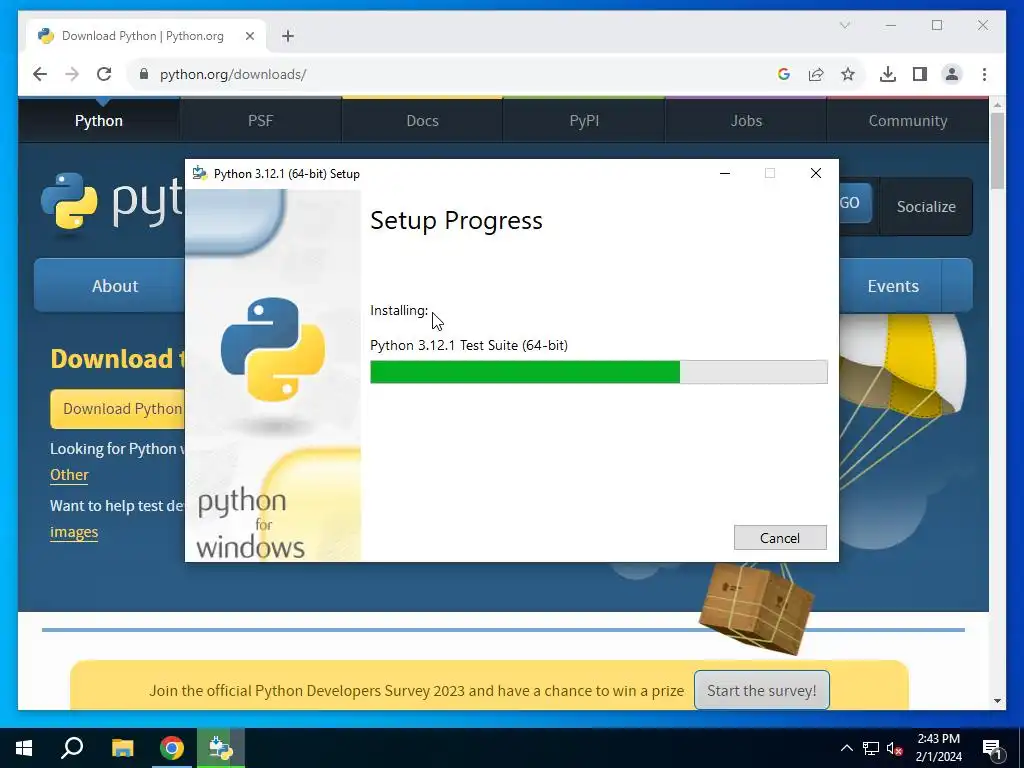1024x768 pixels.
Task: Bookmark this page with the star icon
Action: (848, 74)
